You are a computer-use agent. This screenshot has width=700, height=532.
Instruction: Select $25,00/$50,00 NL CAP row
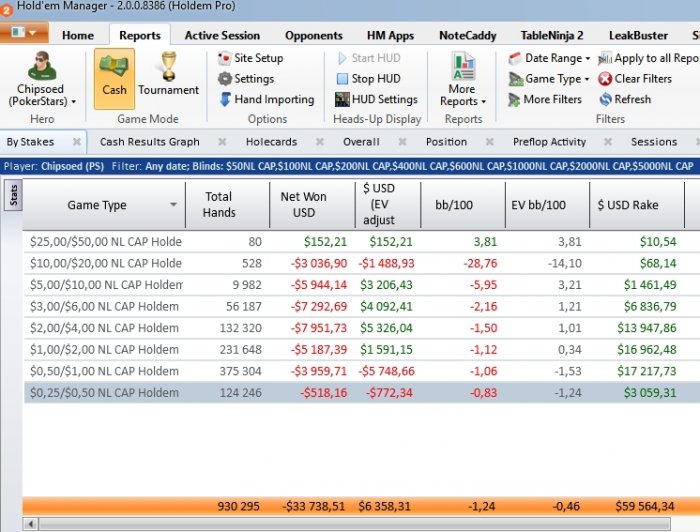coord(362,242)
